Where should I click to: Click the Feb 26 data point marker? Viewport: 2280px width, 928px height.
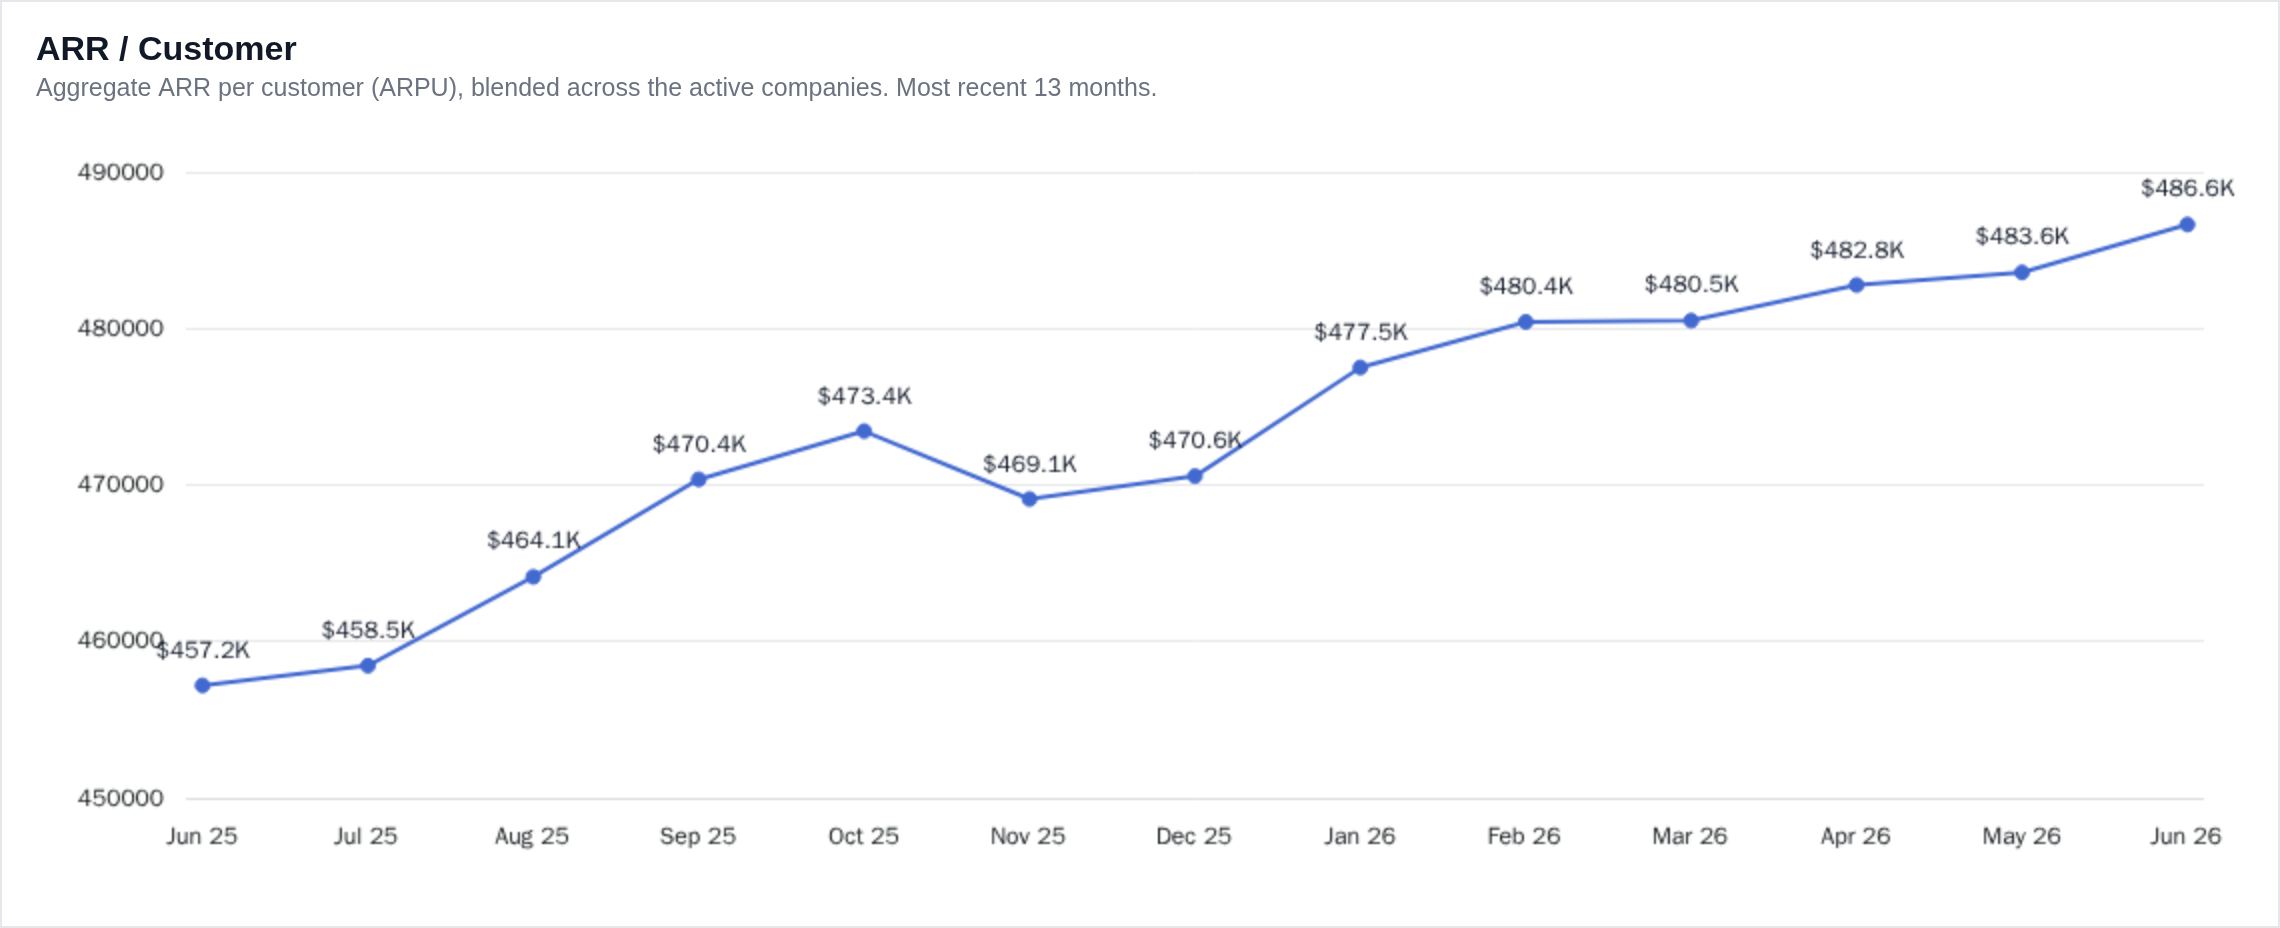coord(1525,322)
